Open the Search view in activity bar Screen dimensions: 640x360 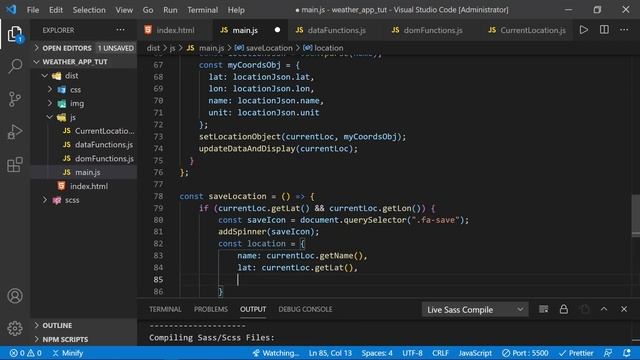pyautogui.click(x=15, y=66)
